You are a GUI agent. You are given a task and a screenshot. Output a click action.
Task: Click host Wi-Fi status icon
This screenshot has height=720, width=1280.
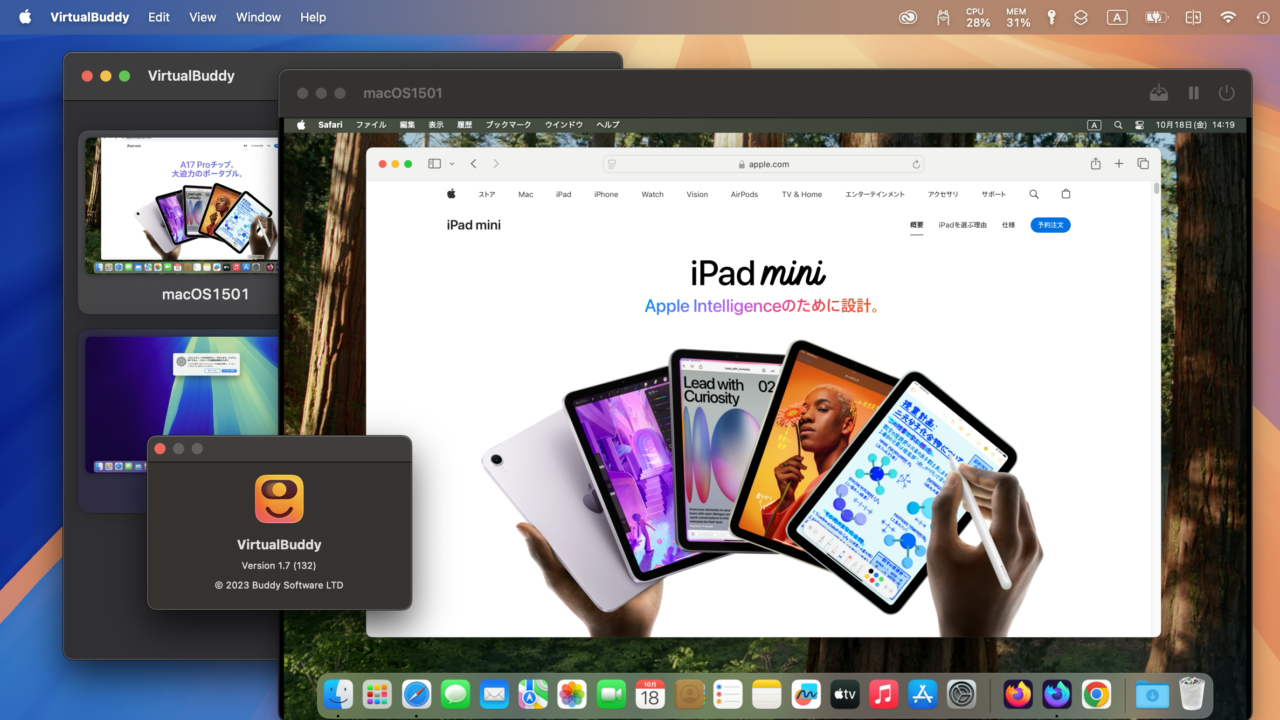tap(1228, 17)
